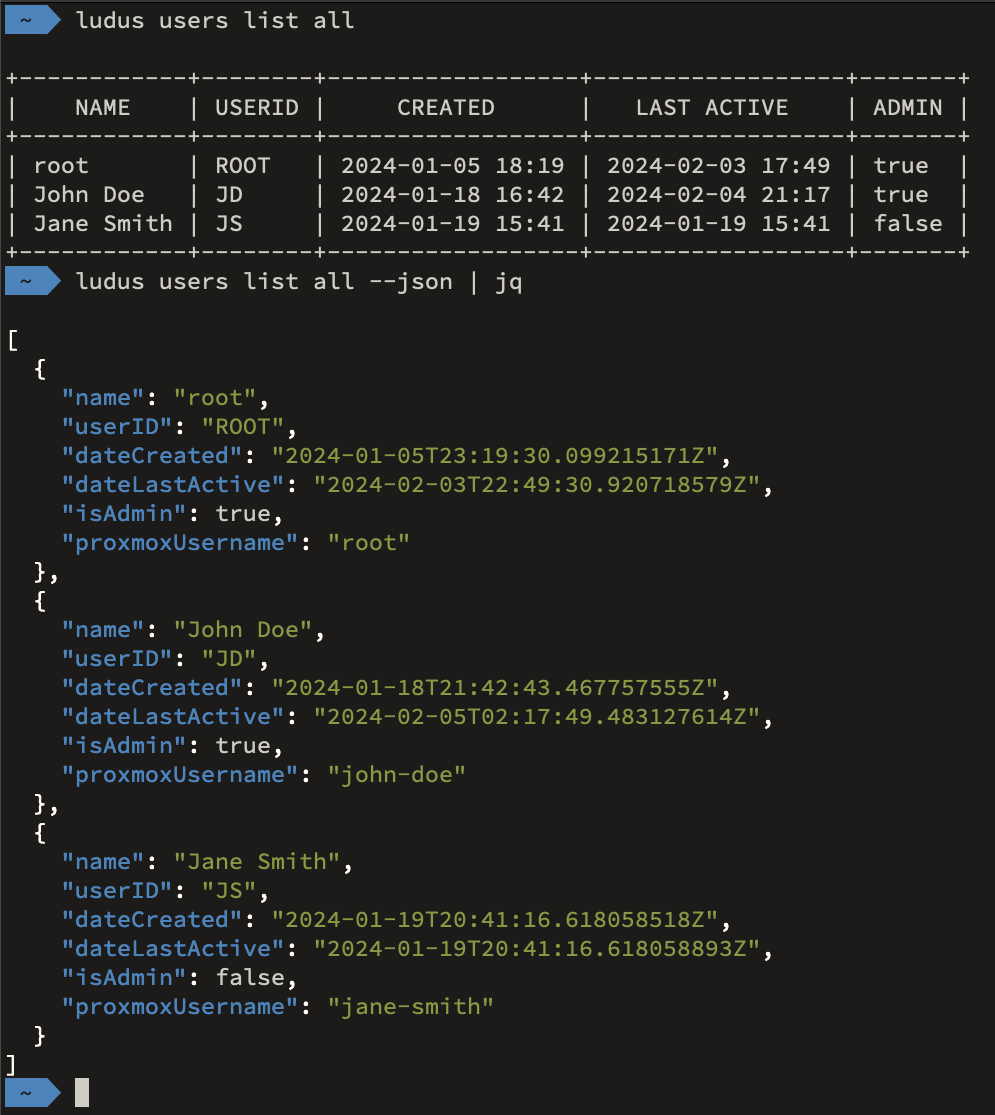The width and height of the screenshot is (995, 1115).
Task: Click JSON userID value "JS"
Action: coord(229,891)
